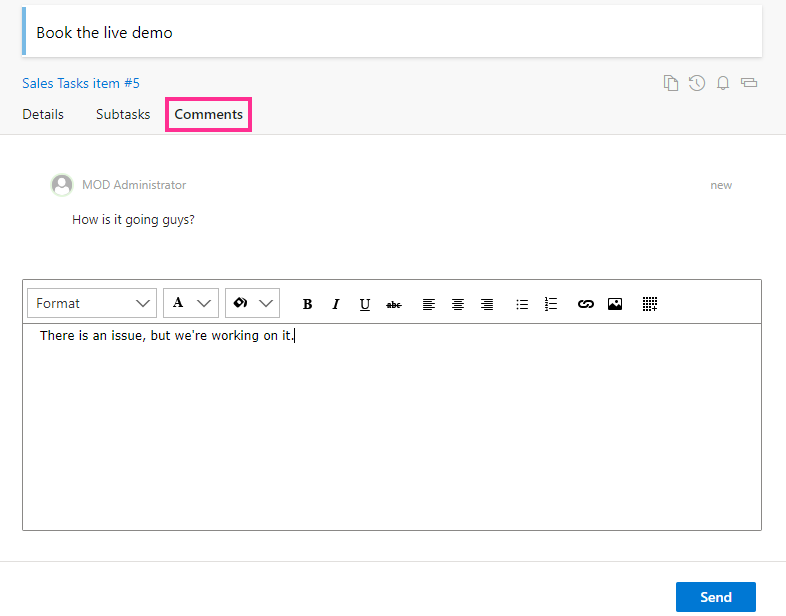The height and width of the screenshot is (616, 786).
Task: Align text left
Action: (429, 304)
